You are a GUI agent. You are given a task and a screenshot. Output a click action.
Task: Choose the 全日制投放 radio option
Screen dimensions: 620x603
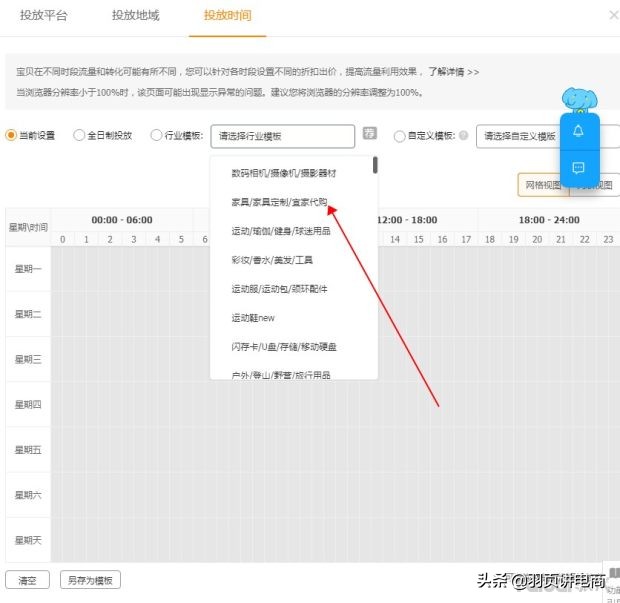pos(79,135)
